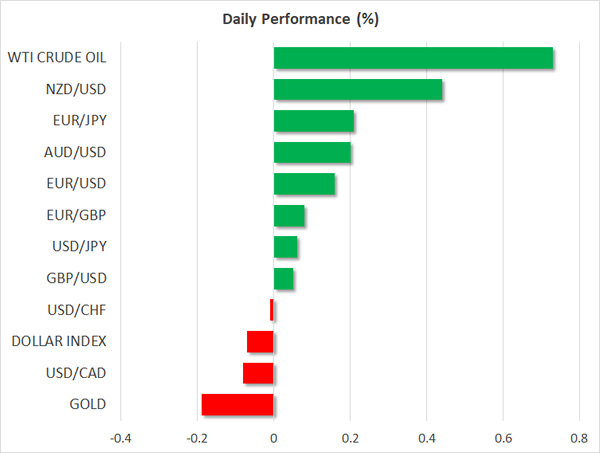Click the red USD/CAD bar
The width and height of the screenshot is (600, 453).
258,373
